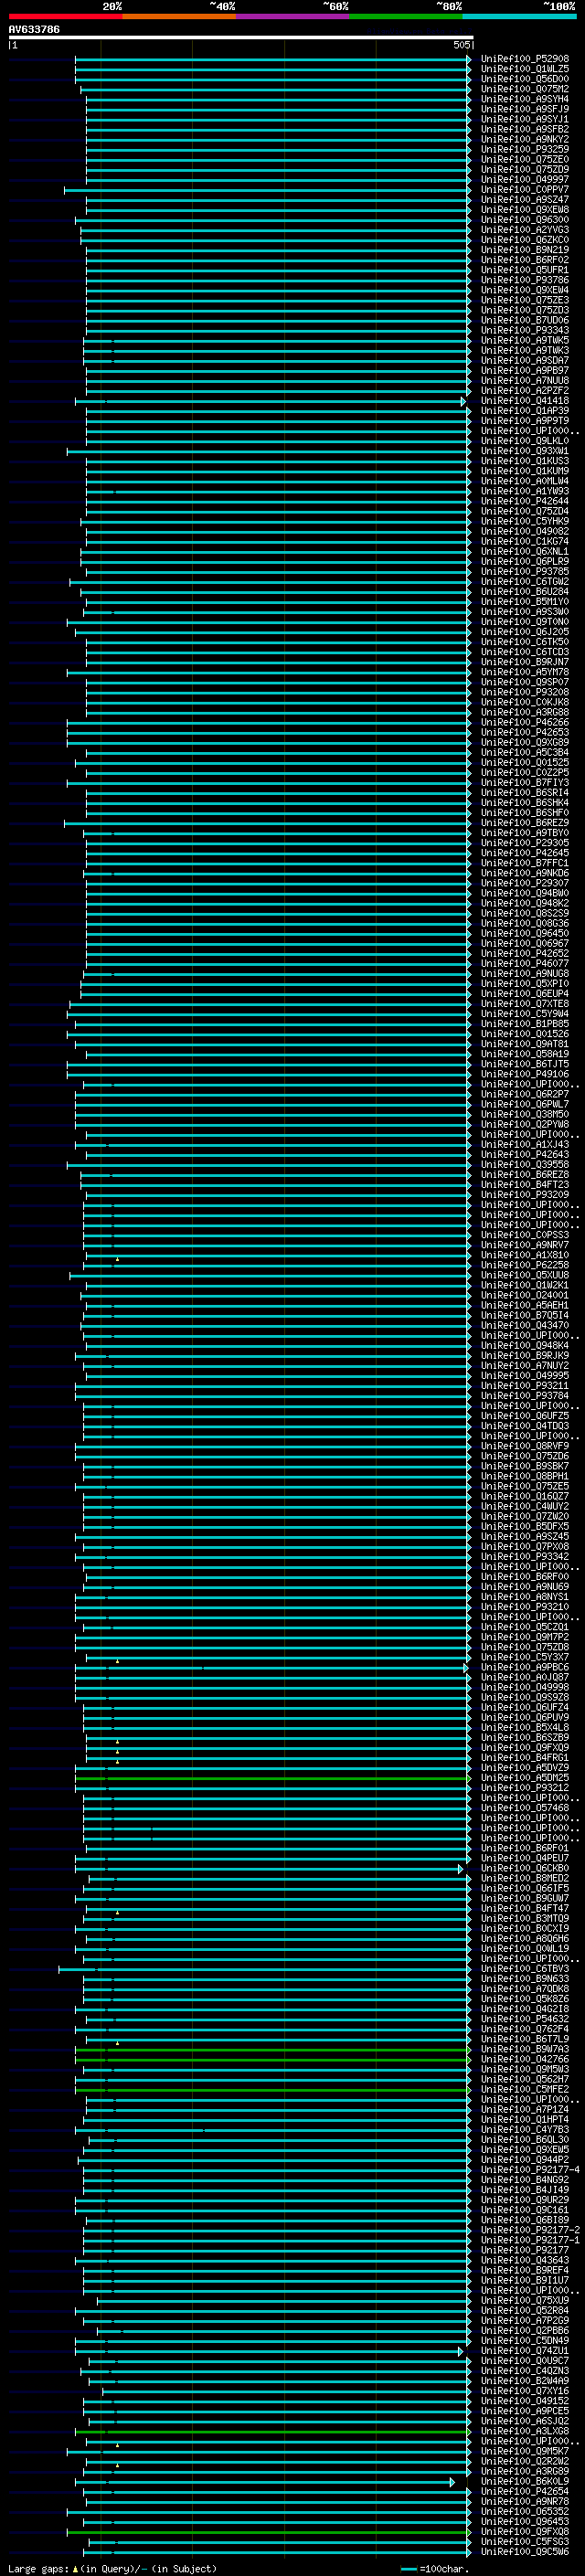Click the UniRef100_C5MFE2 label
Screen dimensions: 585x2576
click(524, 2090)
